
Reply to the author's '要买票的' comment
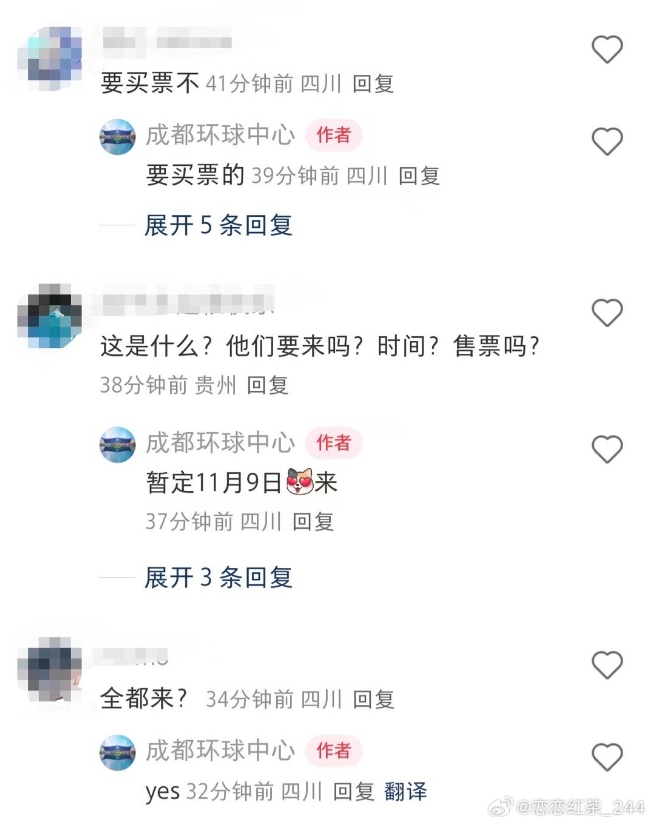click(419, 176)
